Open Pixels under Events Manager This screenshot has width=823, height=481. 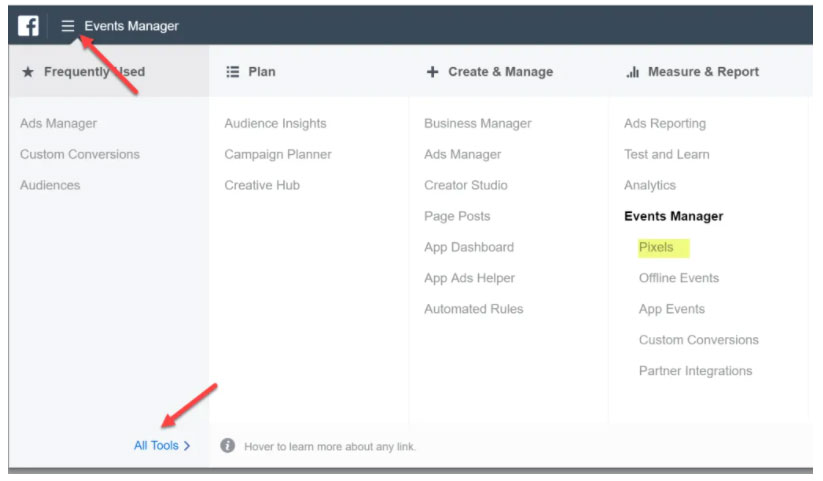[x=656, y=247]
